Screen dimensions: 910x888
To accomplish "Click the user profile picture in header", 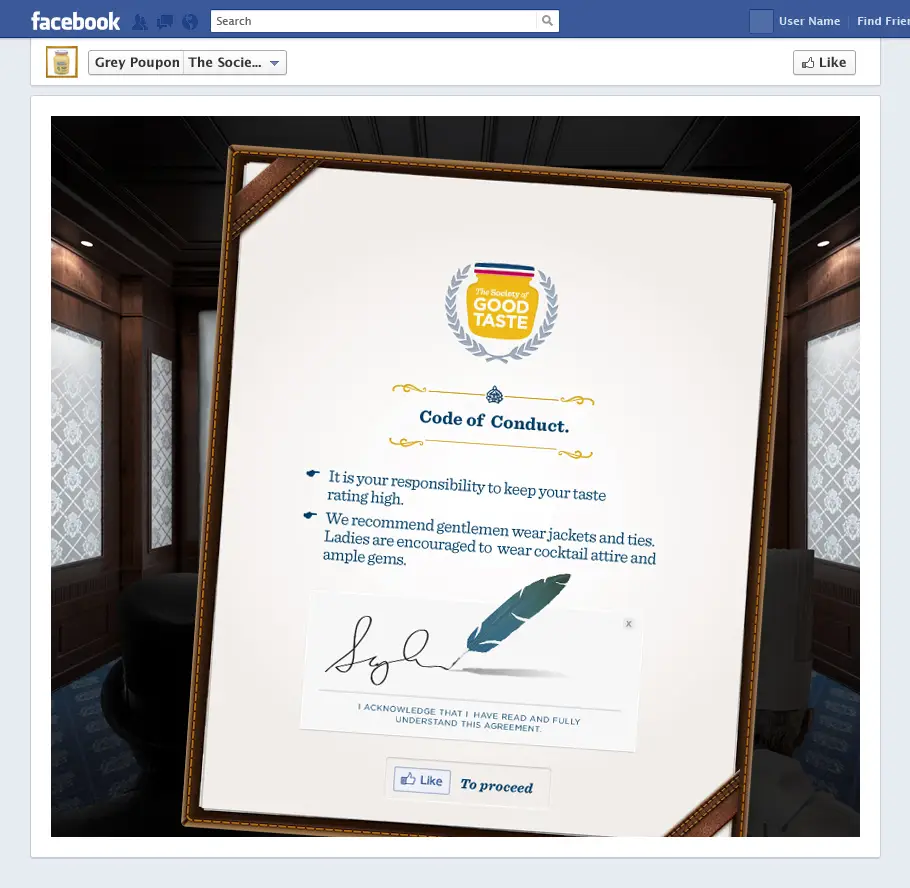I will pyautogui.click(x=761, y=21).
